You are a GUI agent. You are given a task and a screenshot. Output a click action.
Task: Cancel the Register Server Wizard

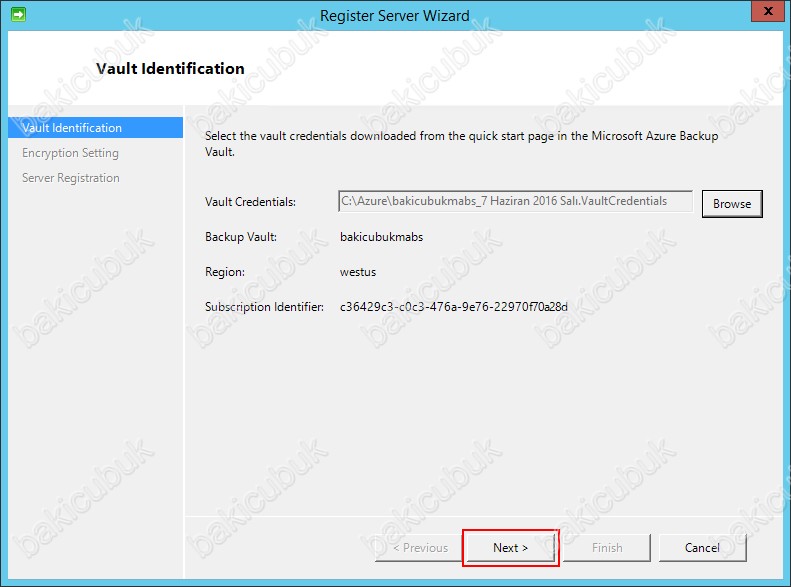click(702, 548)
